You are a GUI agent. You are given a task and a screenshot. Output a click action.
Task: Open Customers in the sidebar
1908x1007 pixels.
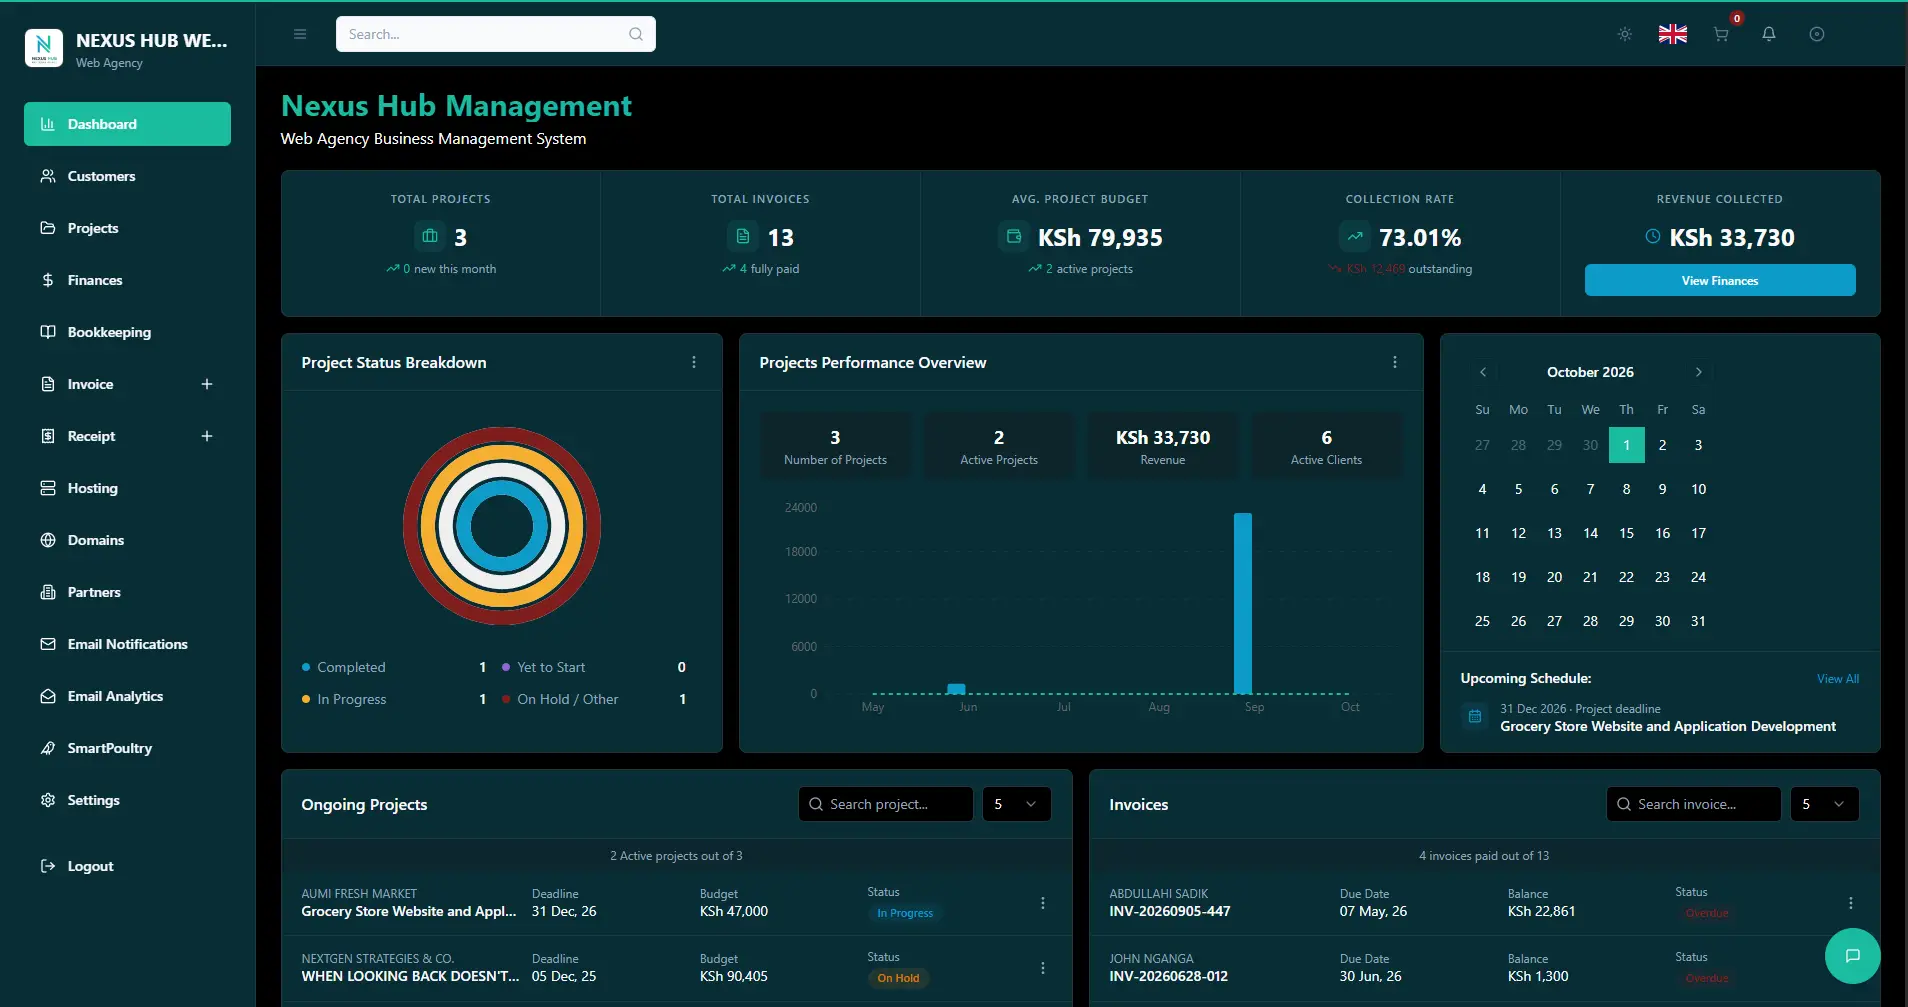(x=127, y=176)
